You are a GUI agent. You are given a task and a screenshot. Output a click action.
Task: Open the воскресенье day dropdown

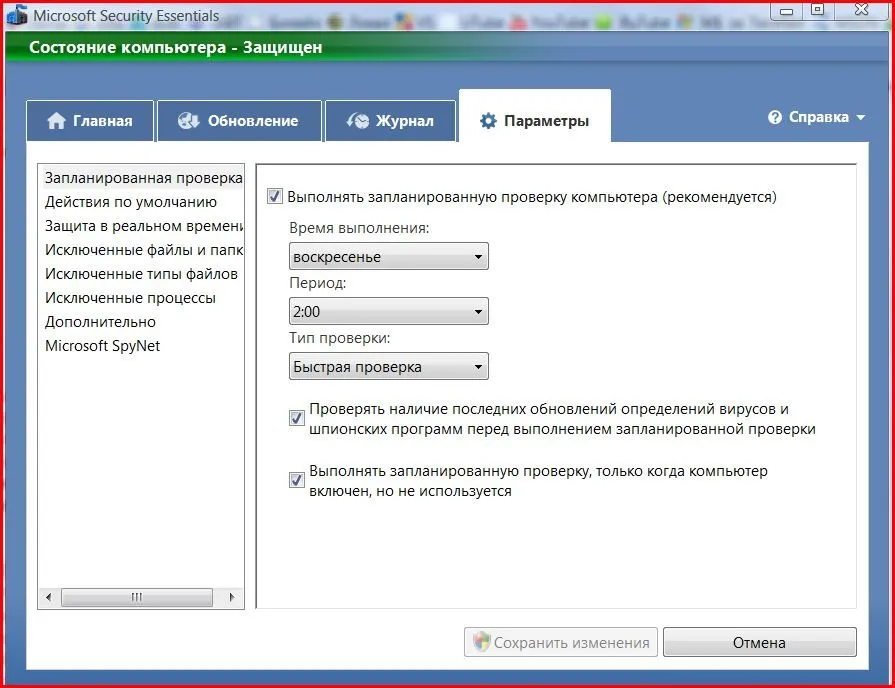click(389, 256)
